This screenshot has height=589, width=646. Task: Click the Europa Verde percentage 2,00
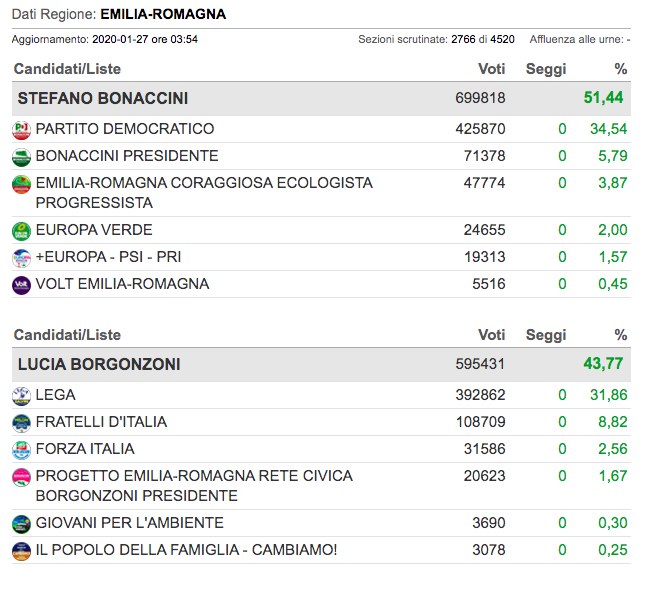(x=613, y=230)
